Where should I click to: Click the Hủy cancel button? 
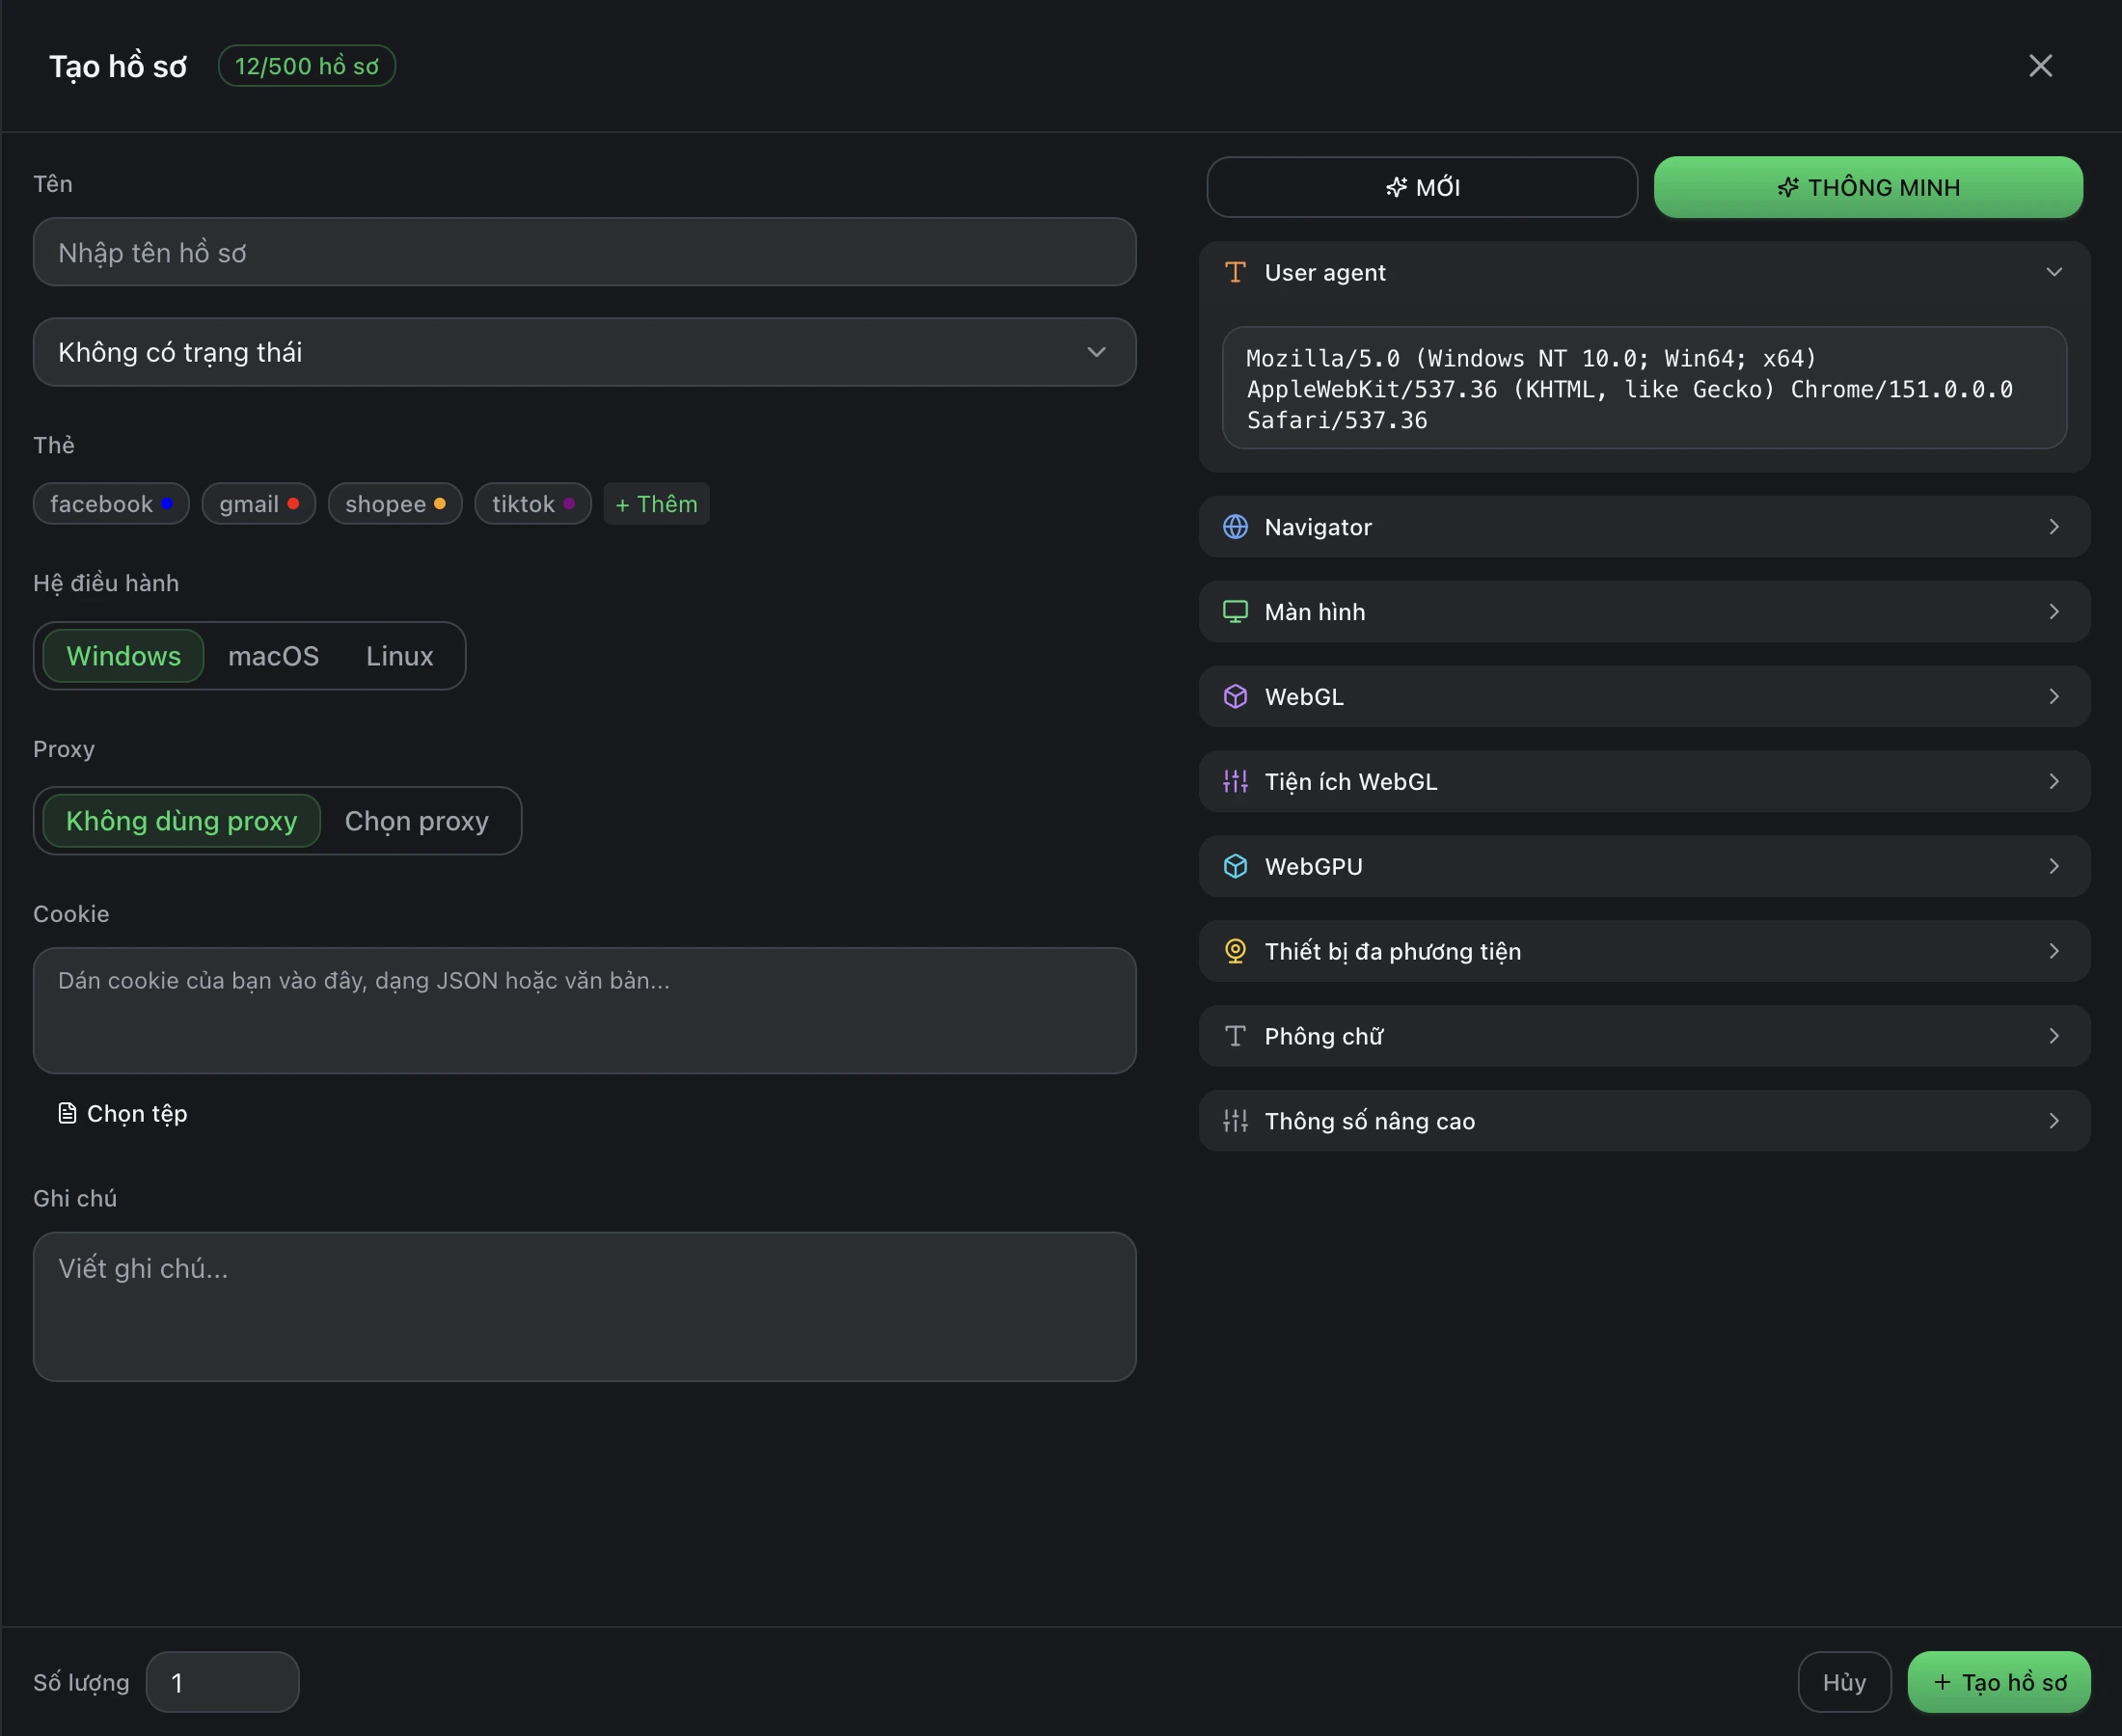pyautogui.click(x=1844, y=1682)
